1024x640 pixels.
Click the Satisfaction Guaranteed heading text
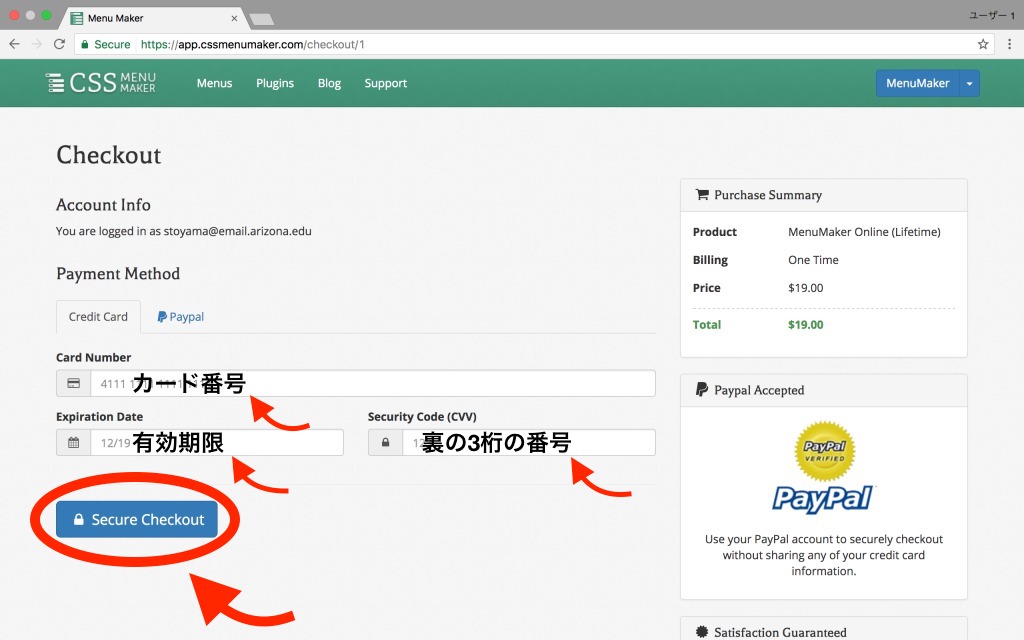(x=780, y=632)
